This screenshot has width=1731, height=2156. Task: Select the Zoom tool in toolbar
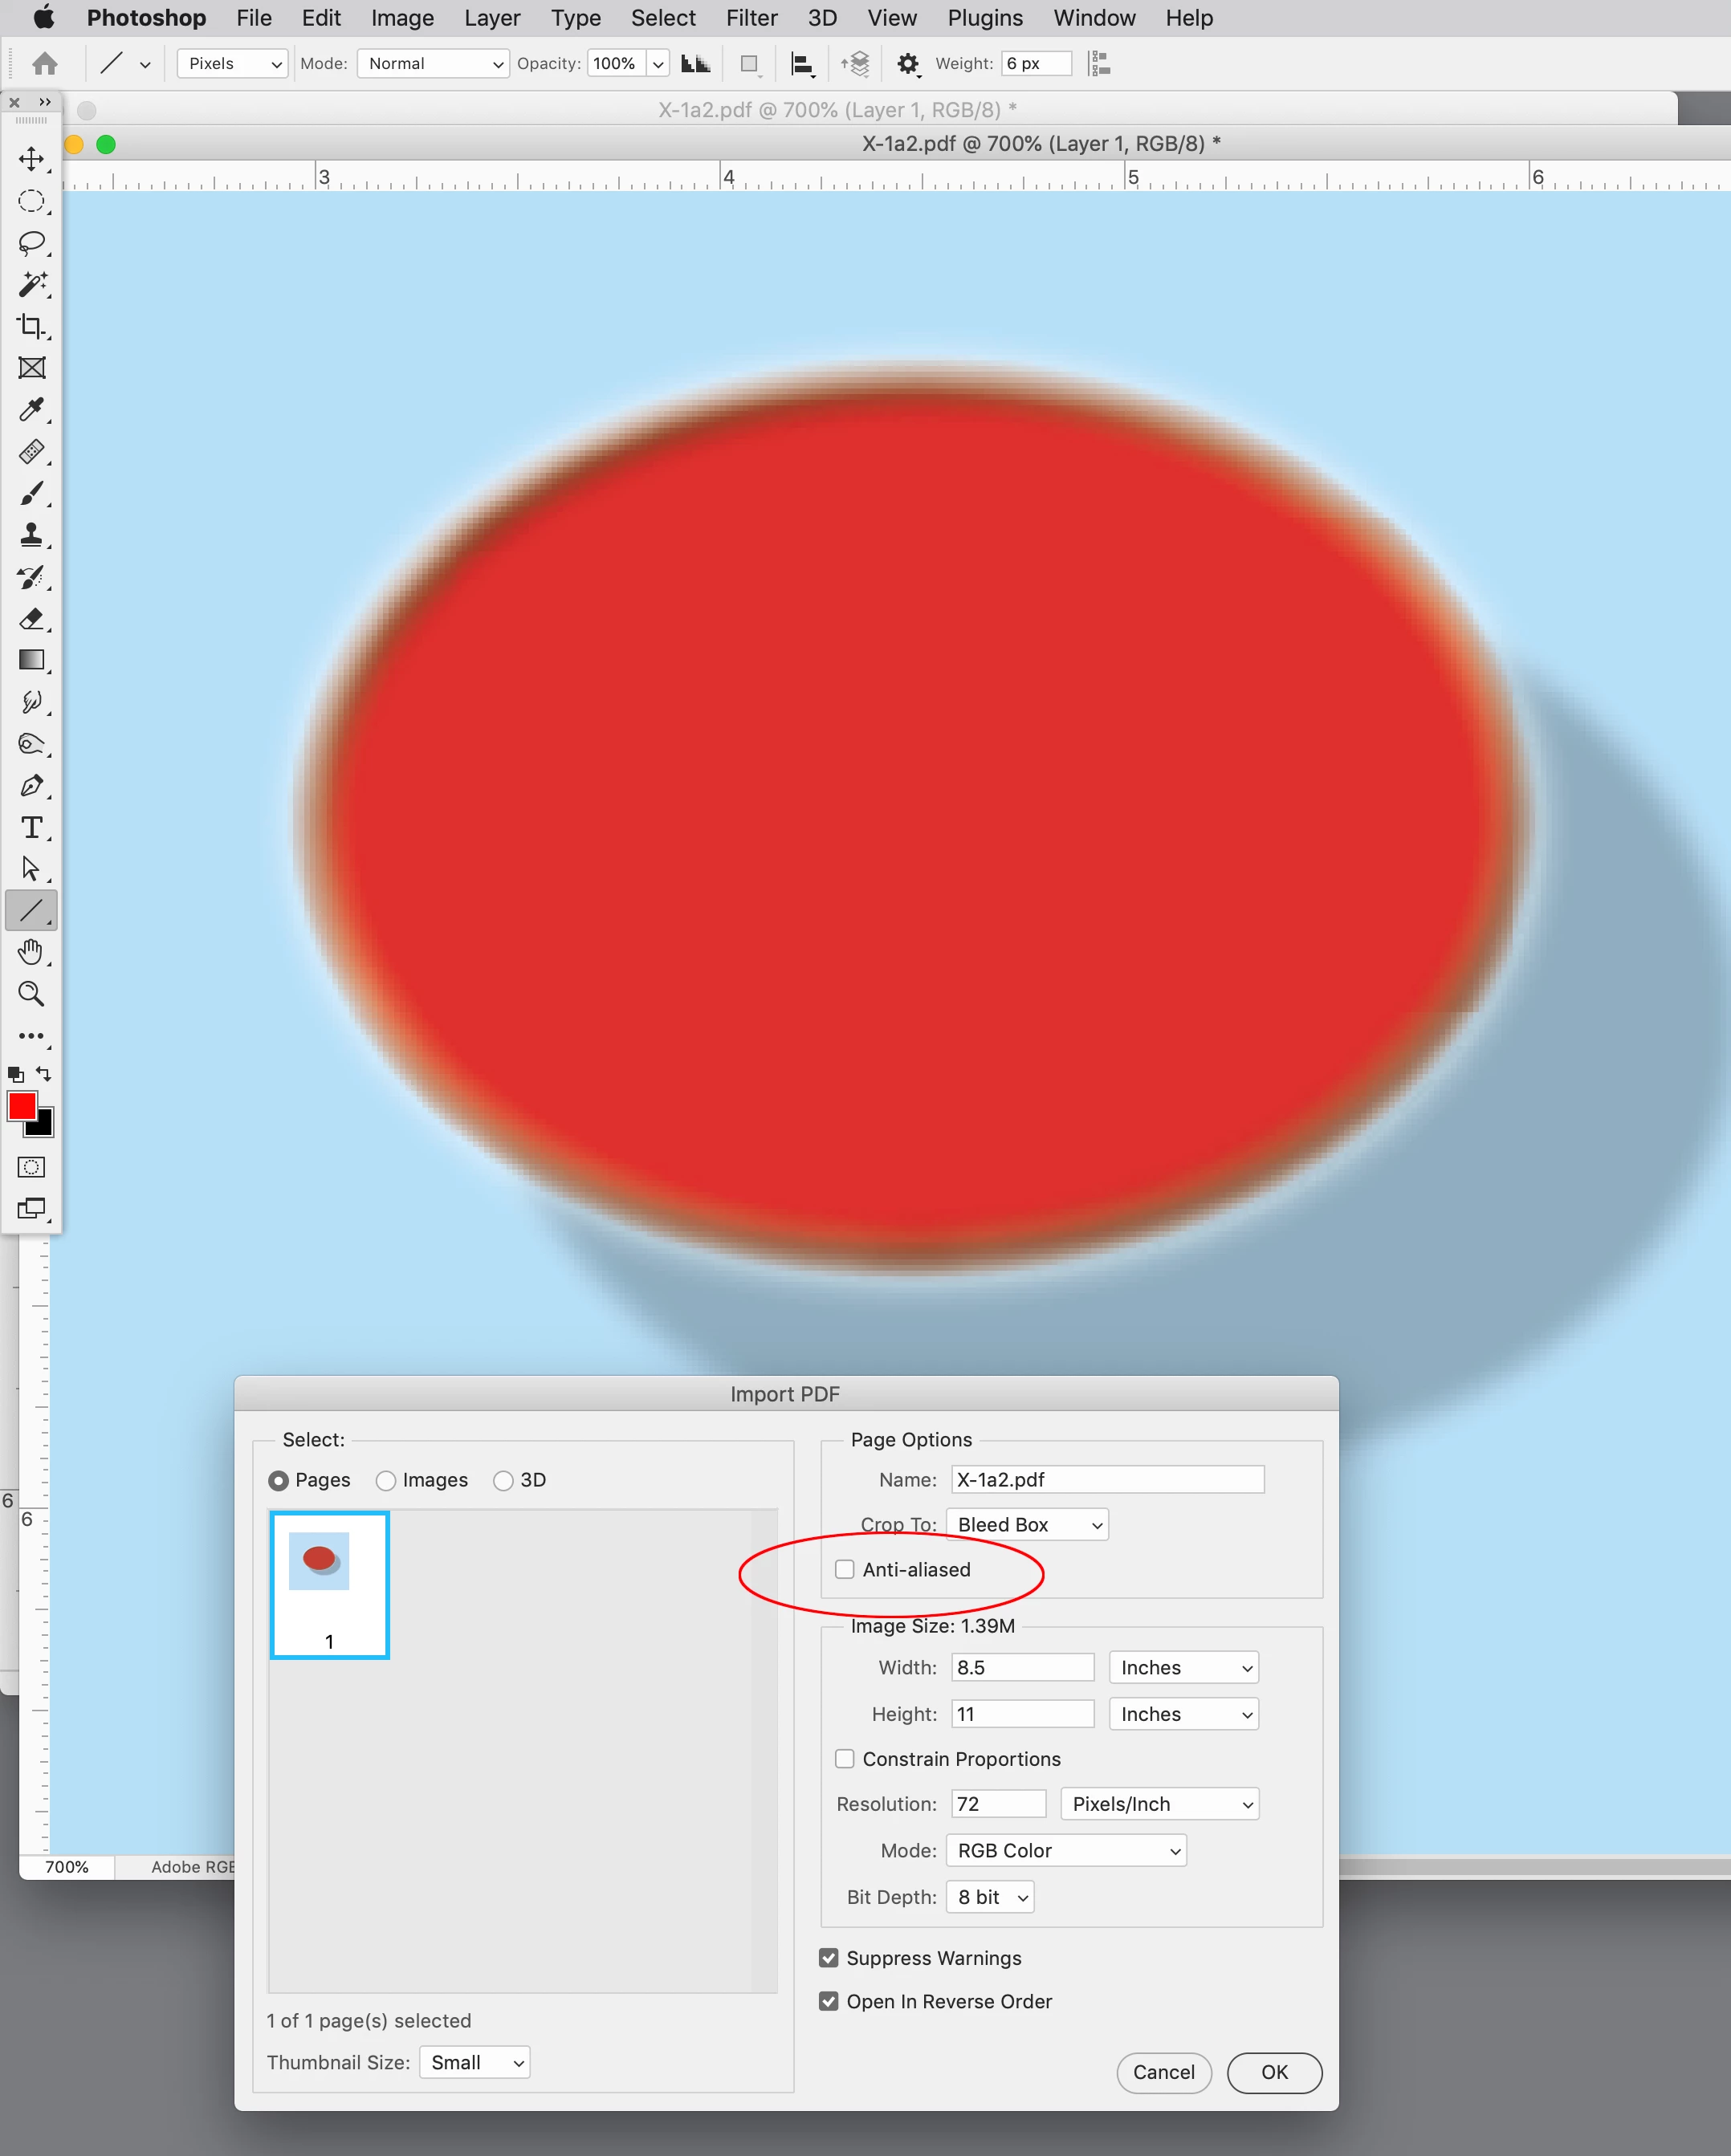pyautogui.click(x=31, y=994)
